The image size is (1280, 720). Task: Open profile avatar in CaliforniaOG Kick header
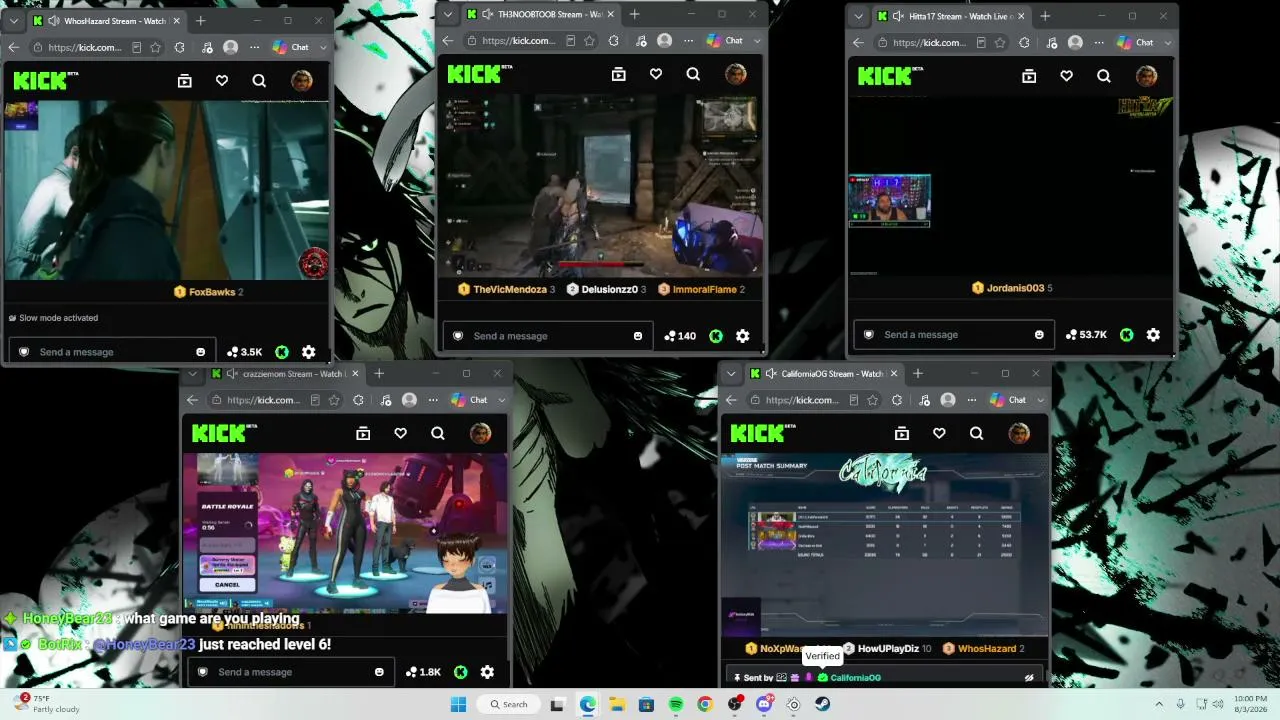click(1019, 433)
